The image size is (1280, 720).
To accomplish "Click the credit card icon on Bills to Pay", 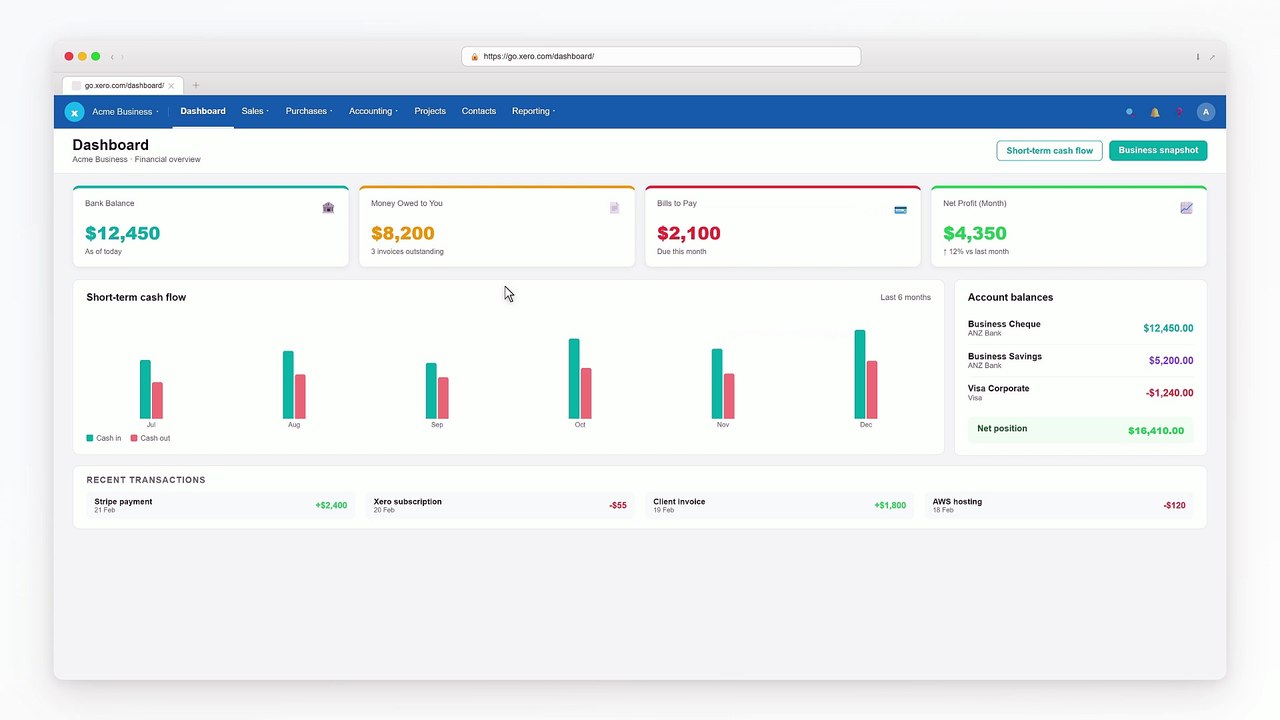I will tap(900, 210).
